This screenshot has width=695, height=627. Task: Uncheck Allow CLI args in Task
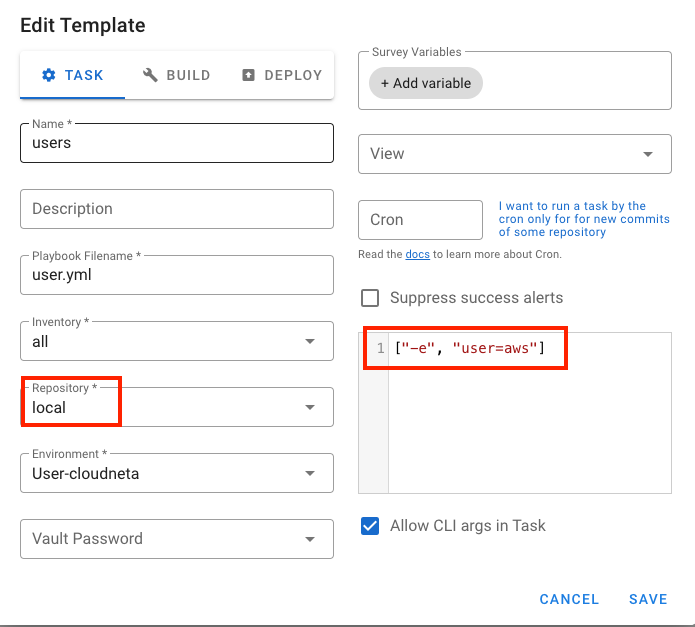point(370,526)
